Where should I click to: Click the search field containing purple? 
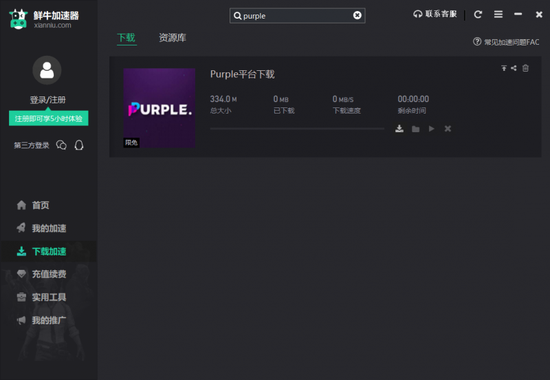297,16
